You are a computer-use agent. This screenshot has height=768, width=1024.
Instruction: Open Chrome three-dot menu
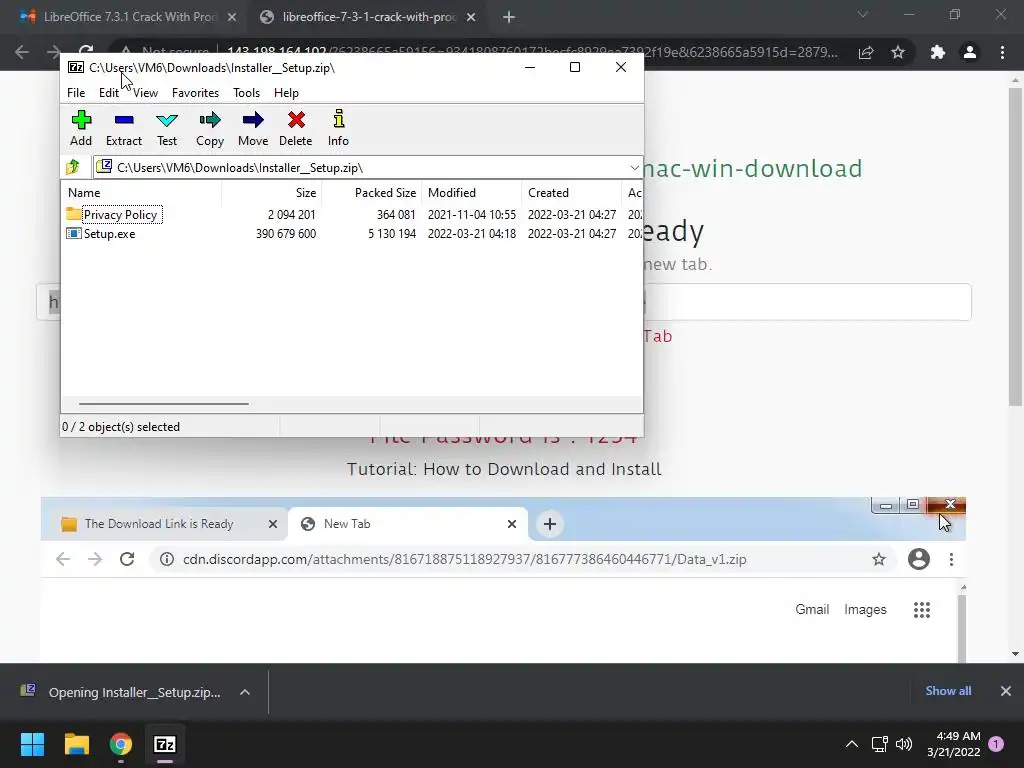coord(1002,52)
